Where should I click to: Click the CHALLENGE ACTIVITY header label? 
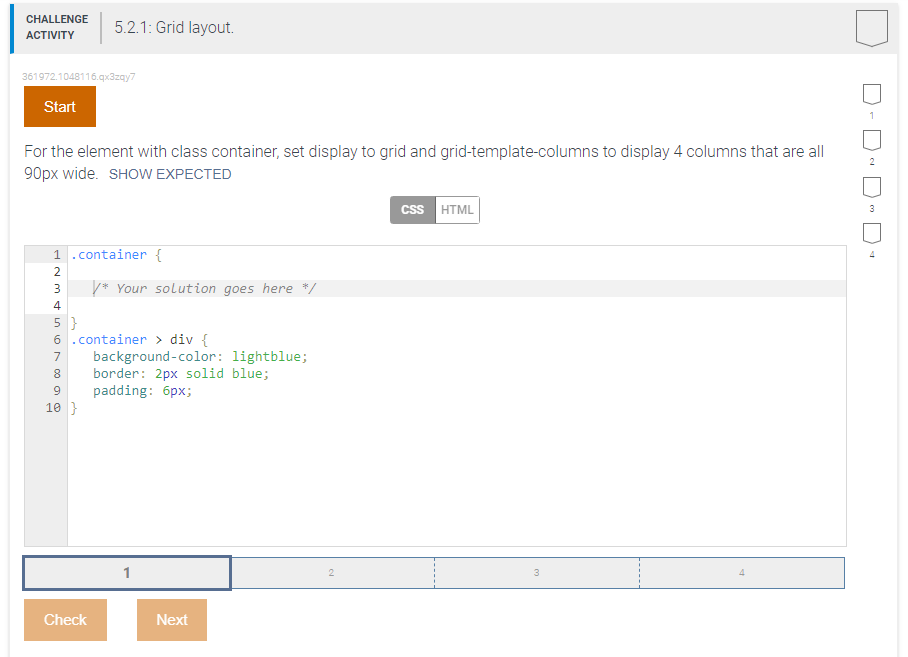tap(56, 25)
